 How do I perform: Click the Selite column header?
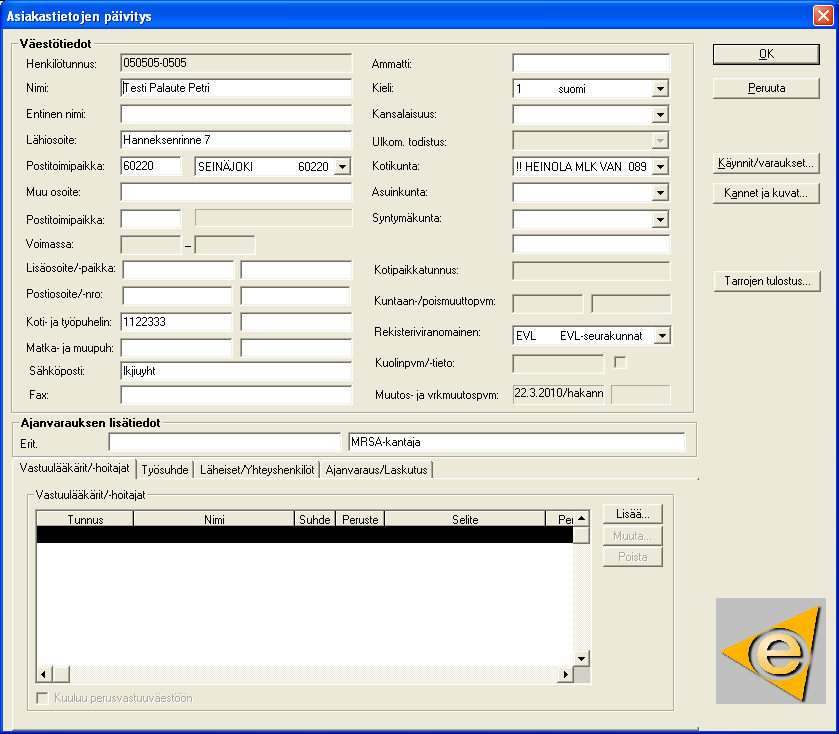click(x=465, y=519)
